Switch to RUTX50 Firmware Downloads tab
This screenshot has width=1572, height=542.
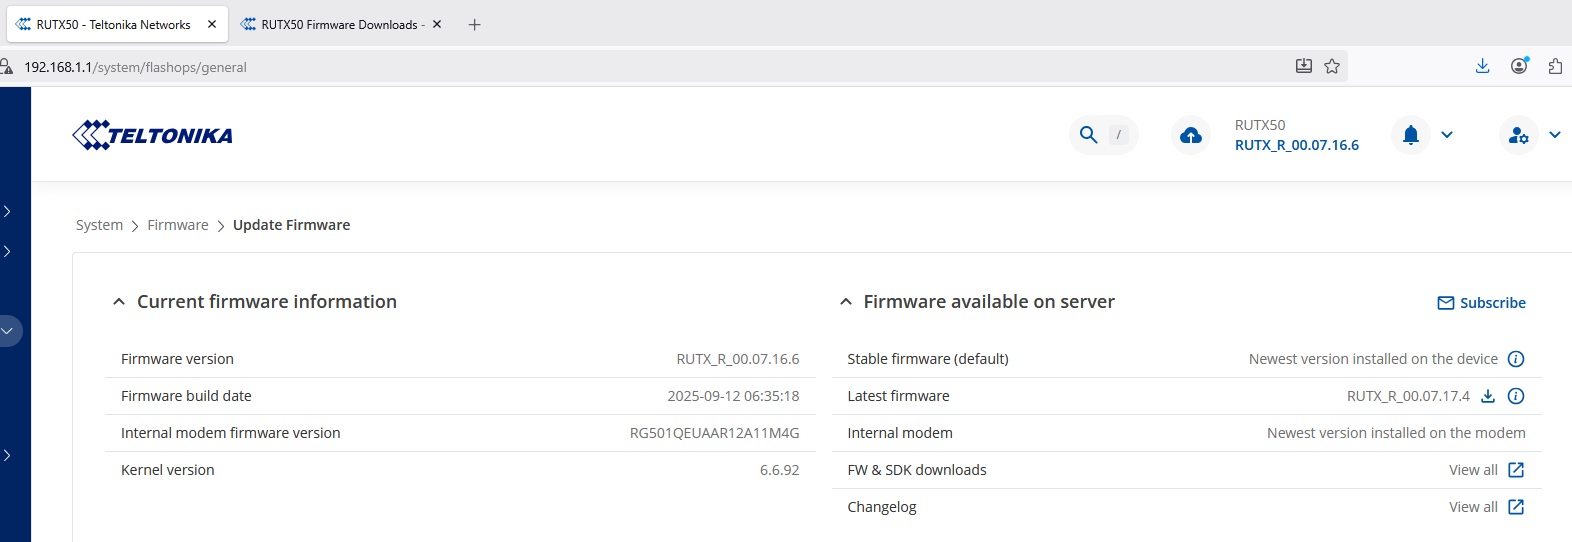[338, 24]
